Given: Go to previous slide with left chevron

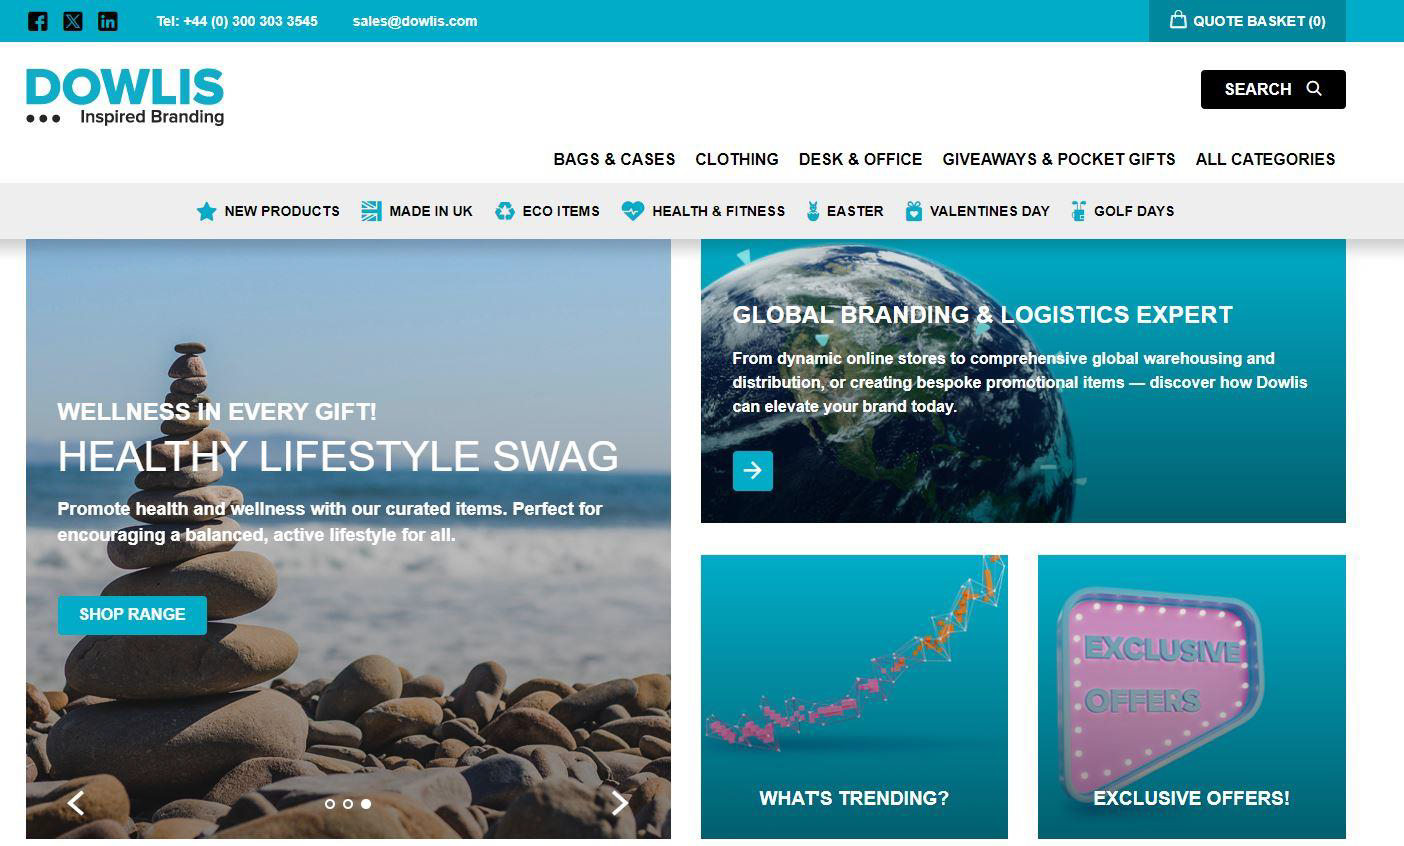Looking at the screenshot, I should coord(76,802).
